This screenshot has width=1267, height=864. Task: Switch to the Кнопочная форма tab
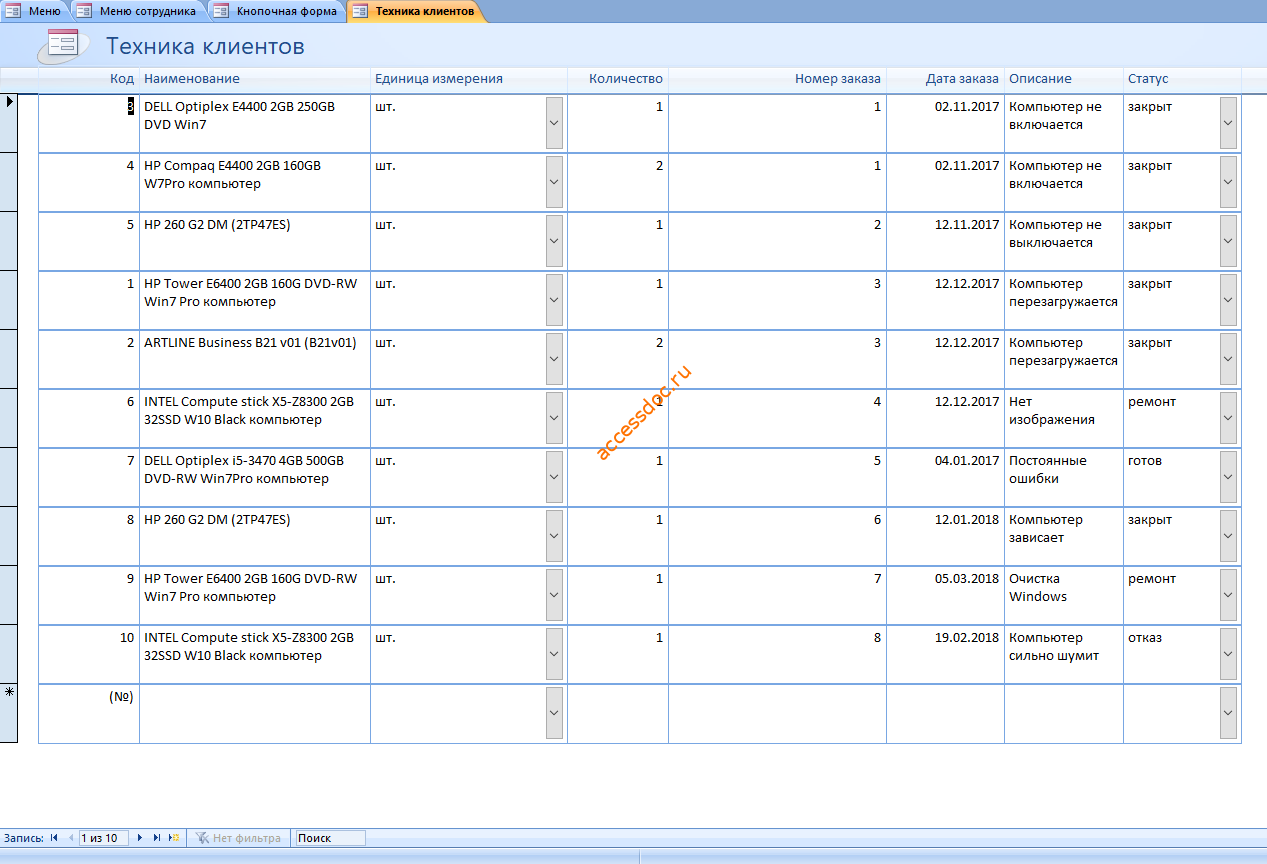[277, 11]
